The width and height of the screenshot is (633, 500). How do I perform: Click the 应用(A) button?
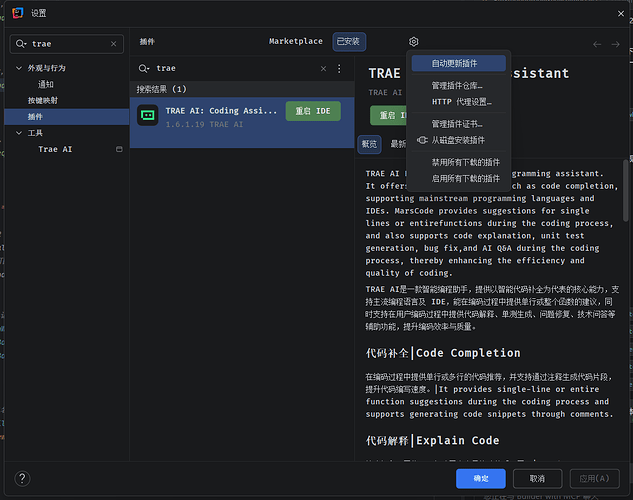[594, 479]
